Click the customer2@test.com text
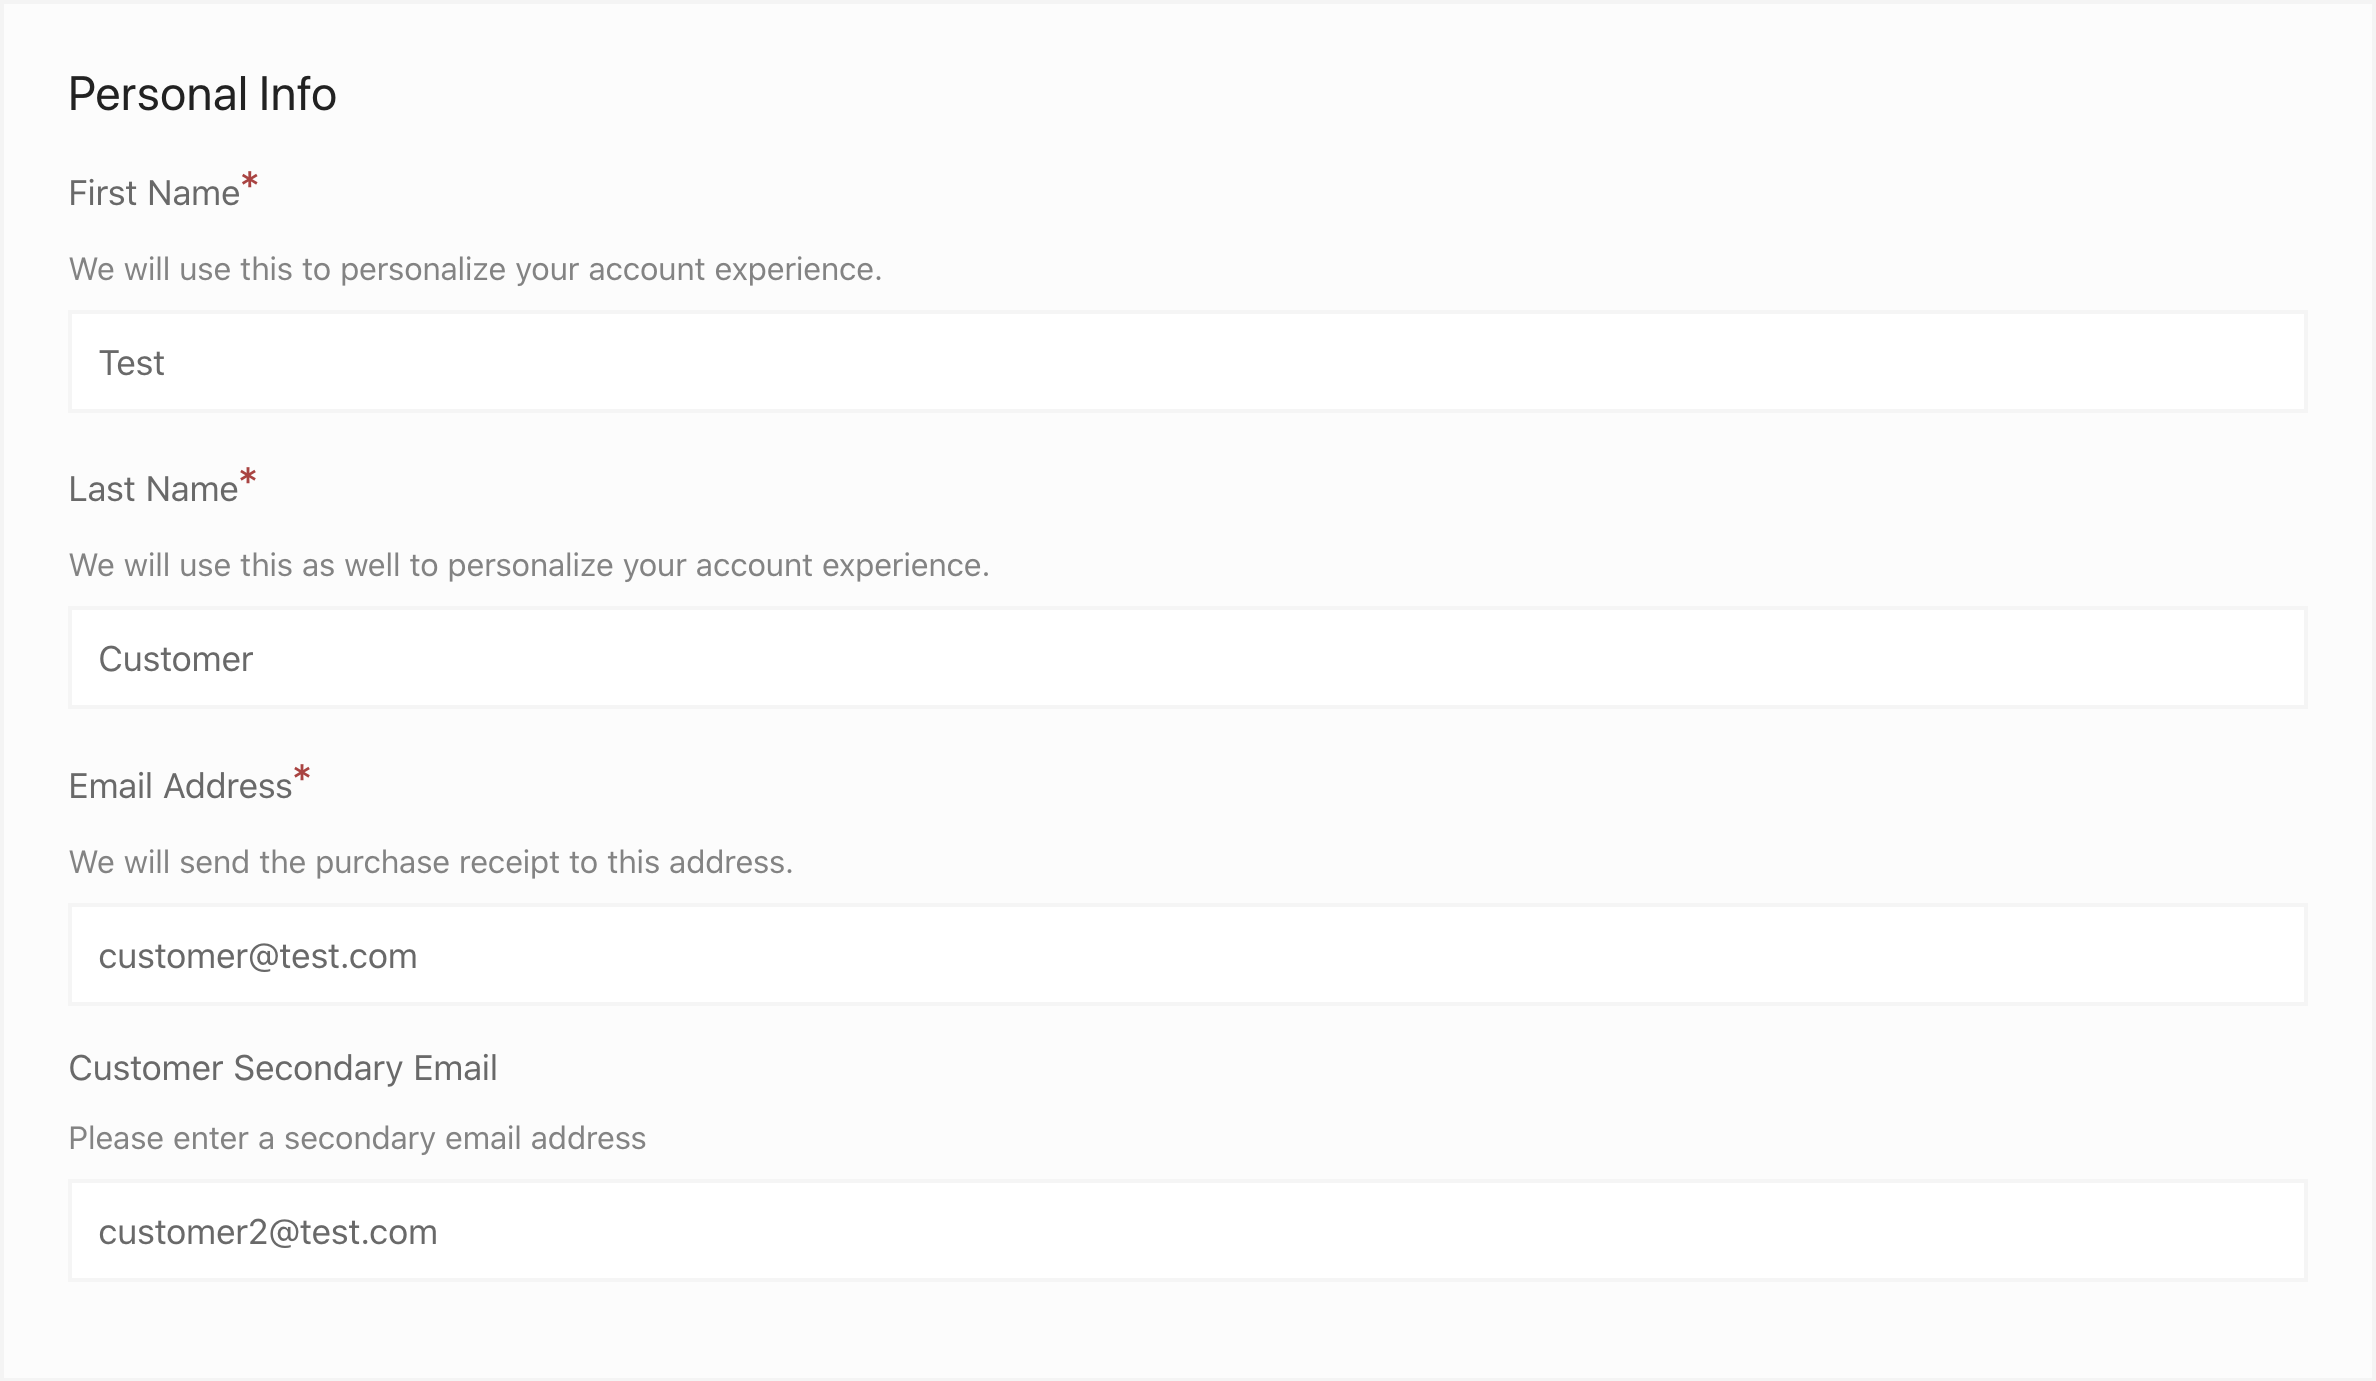The width and height of the screenshot is (2376, 1381). tap(268, 1232)
